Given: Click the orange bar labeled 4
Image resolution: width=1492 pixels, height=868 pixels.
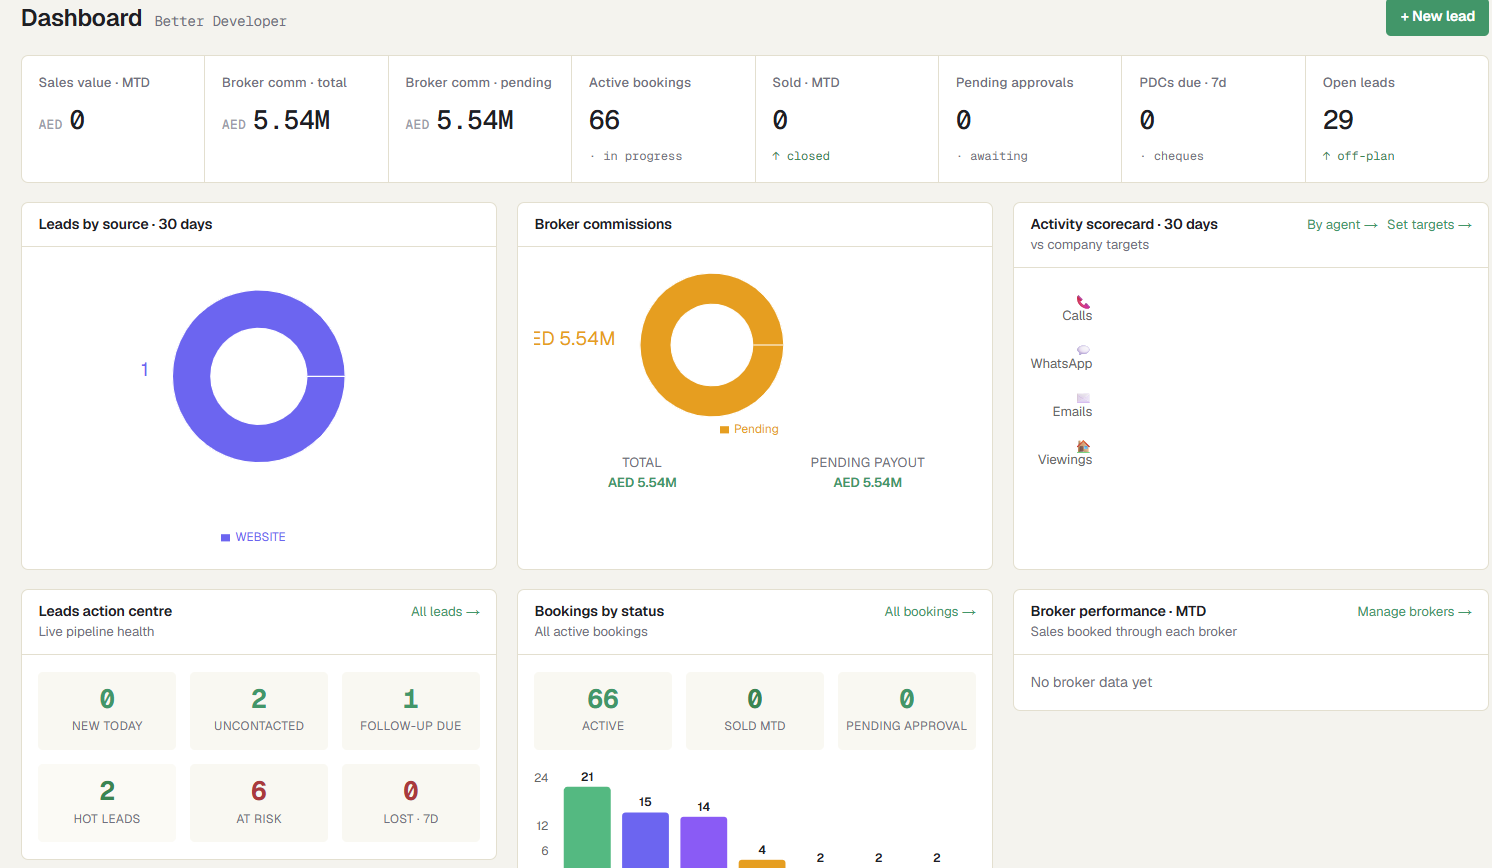Looking at the screenshot, I should click(762, 864).
